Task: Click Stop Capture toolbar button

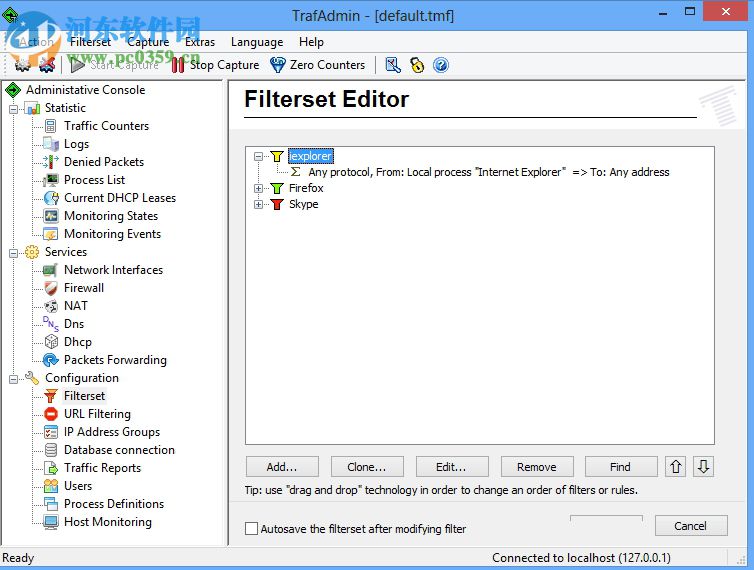Action: (215, 65)
